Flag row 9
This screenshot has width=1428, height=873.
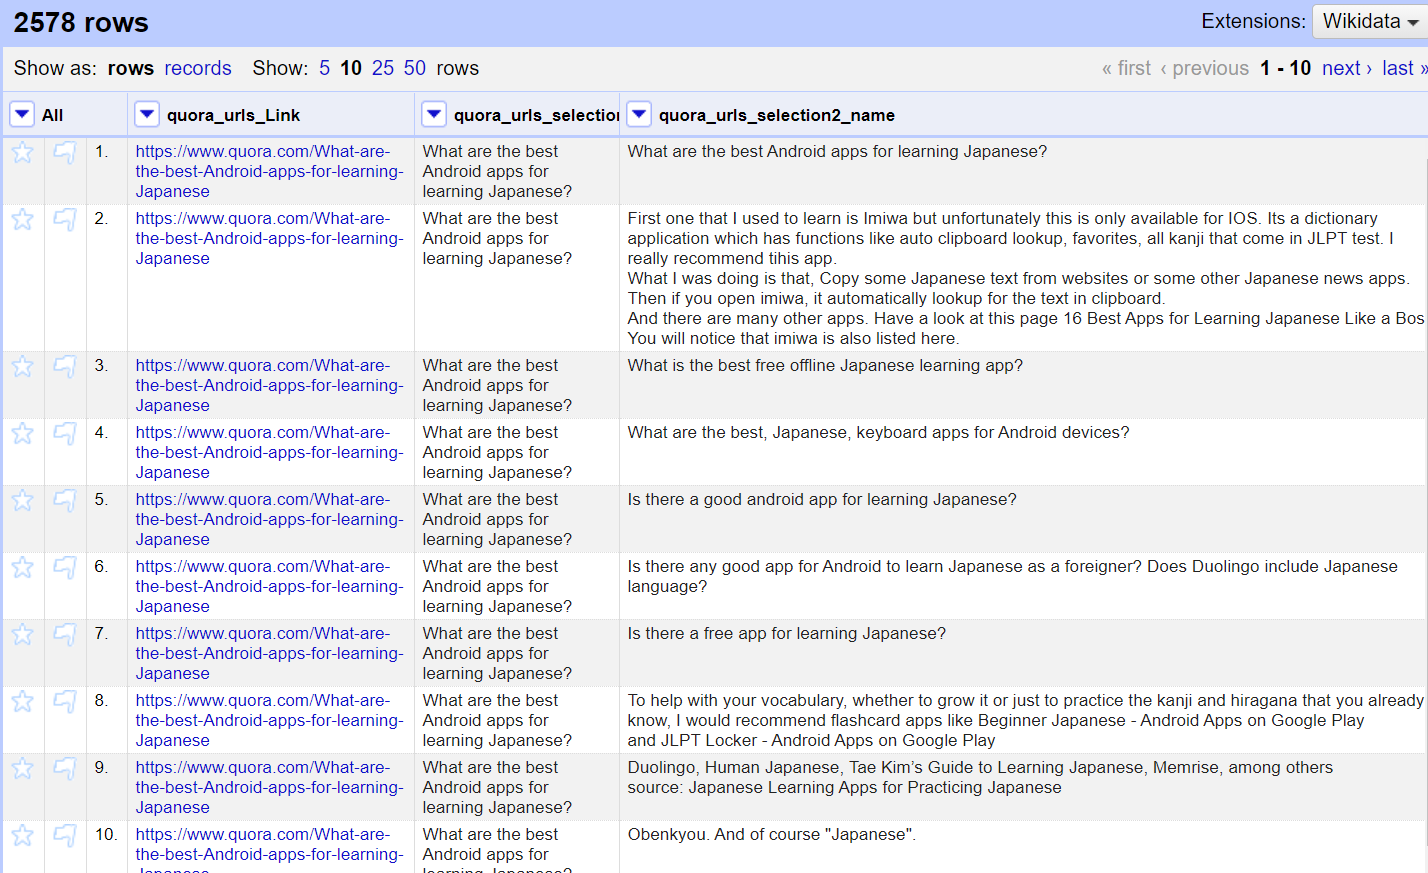(65, 769)
